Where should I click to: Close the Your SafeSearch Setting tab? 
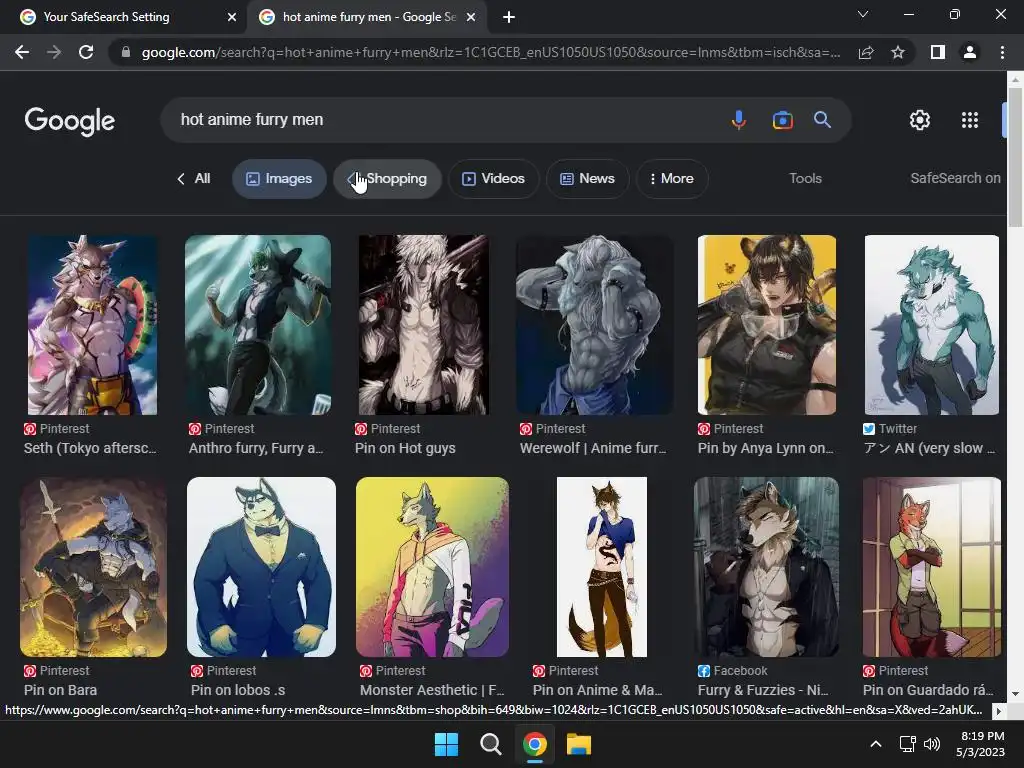tap(232, 17)
